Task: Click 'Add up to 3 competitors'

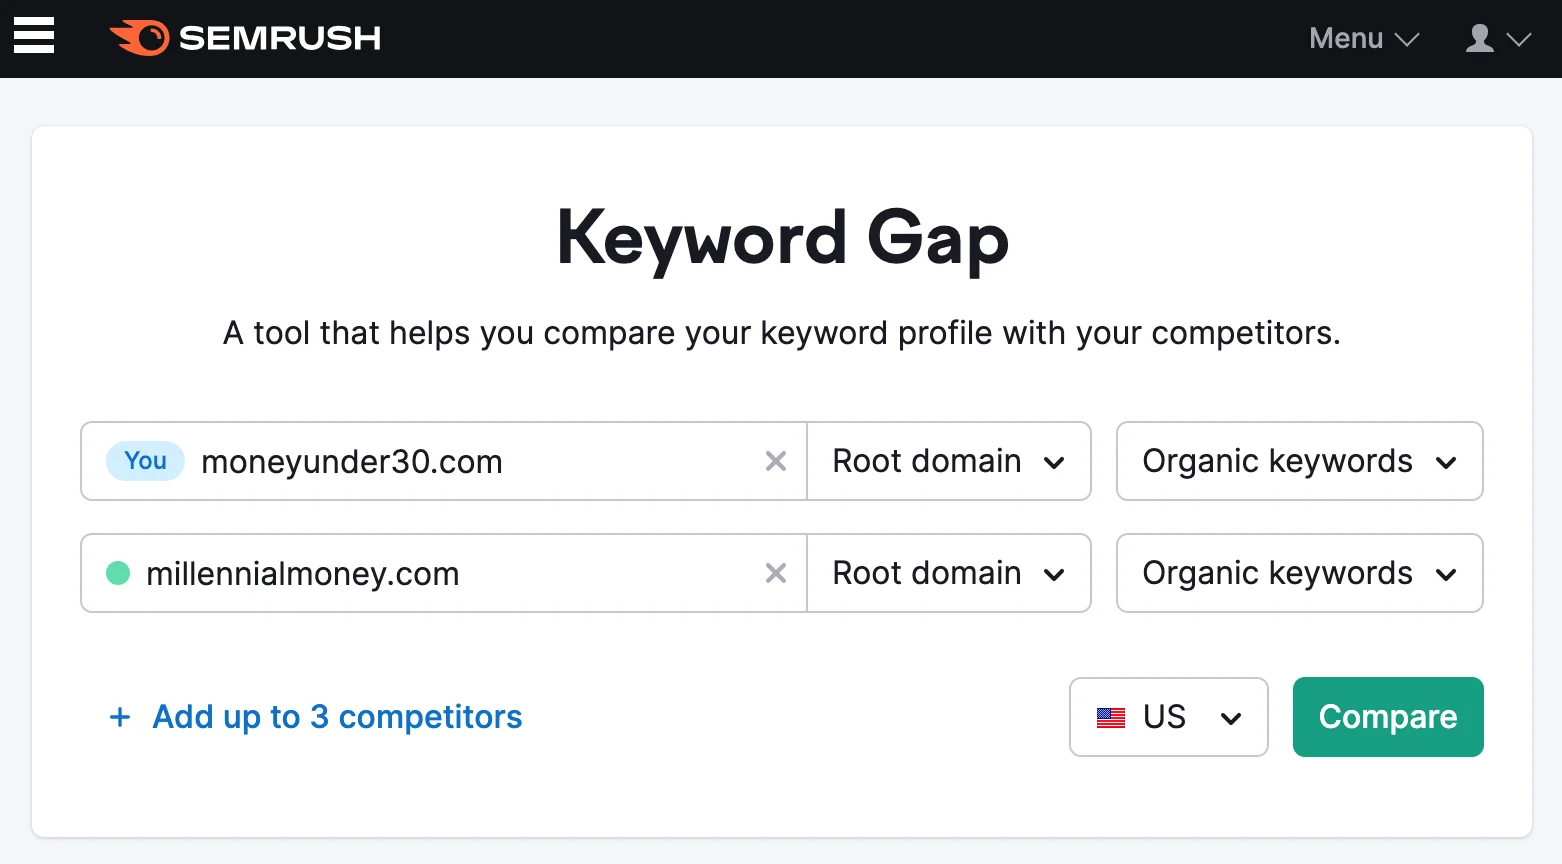Action: (336, 717)
